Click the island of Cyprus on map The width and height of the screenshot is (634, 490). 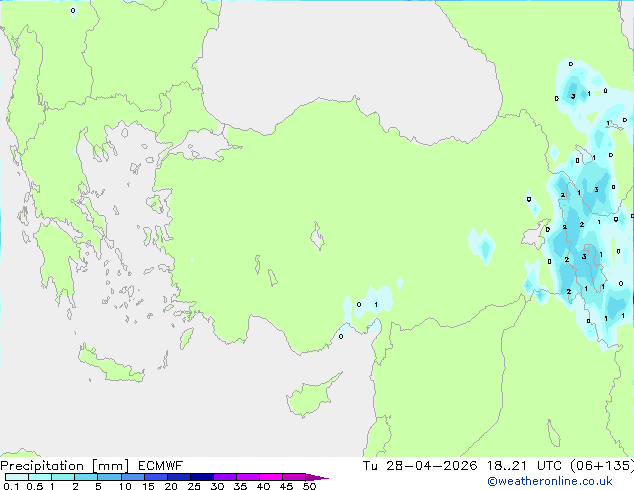(x=309, y=397)
